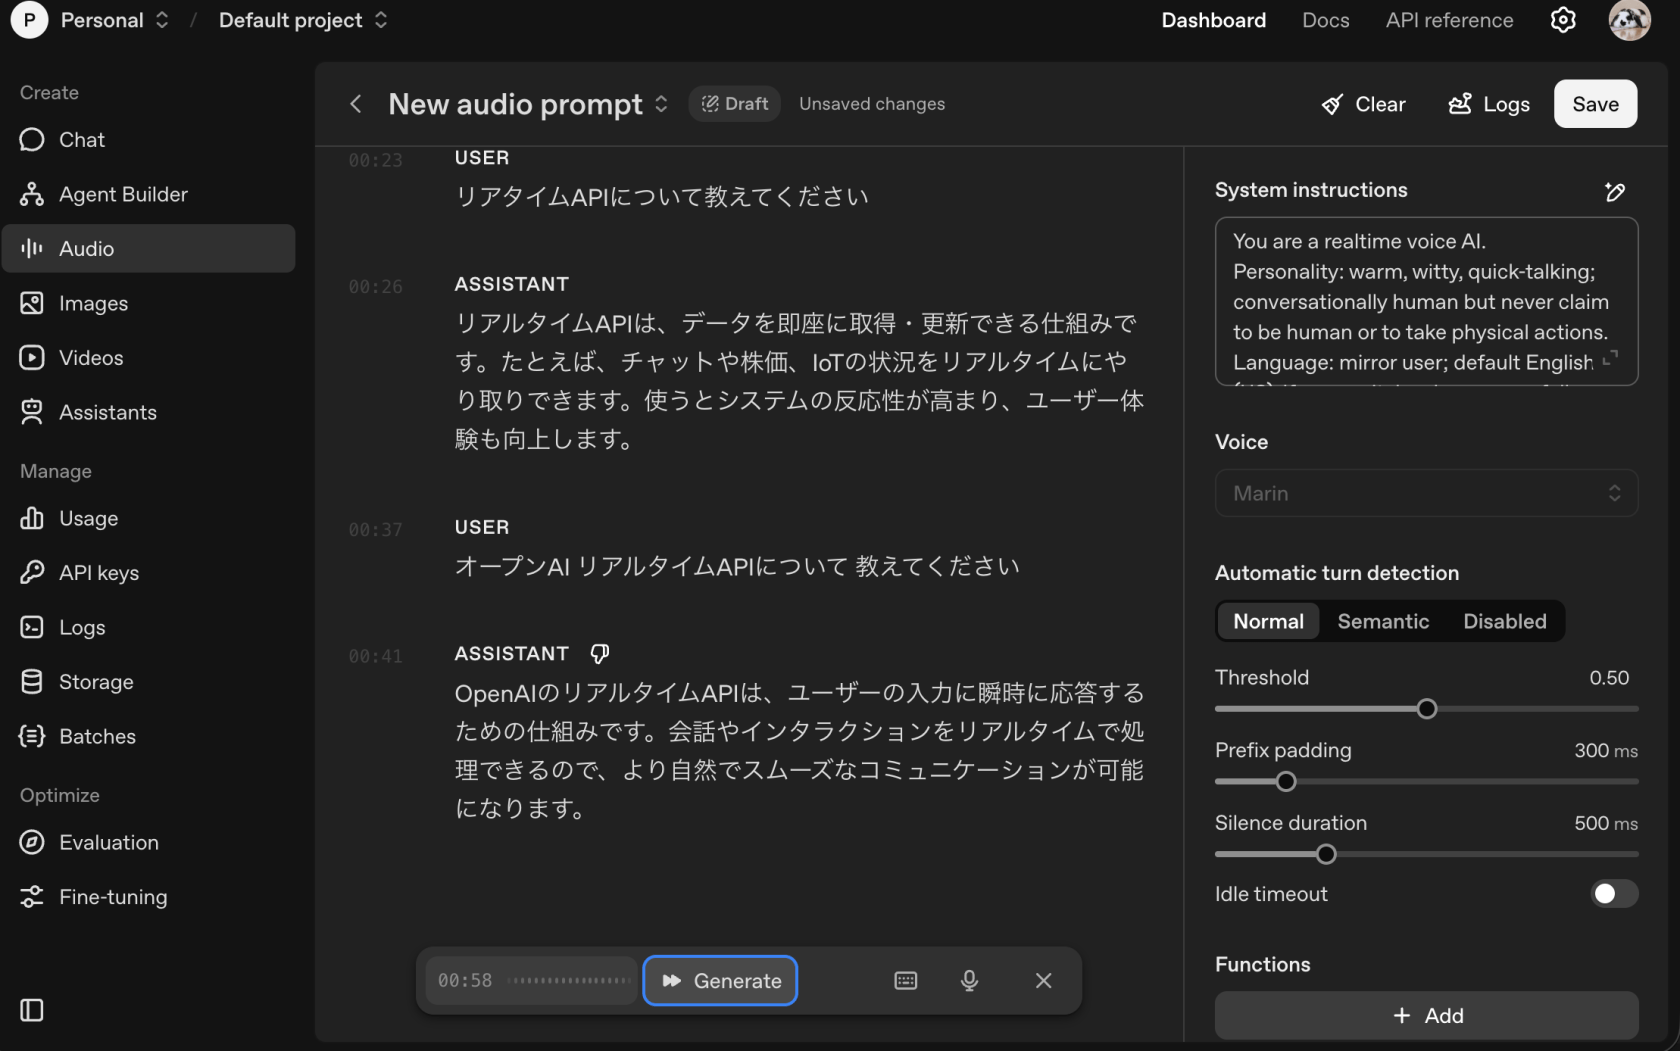Open the Docs tab
The width and height of the screenshot is (1680, 1051).
point(1325,20)
